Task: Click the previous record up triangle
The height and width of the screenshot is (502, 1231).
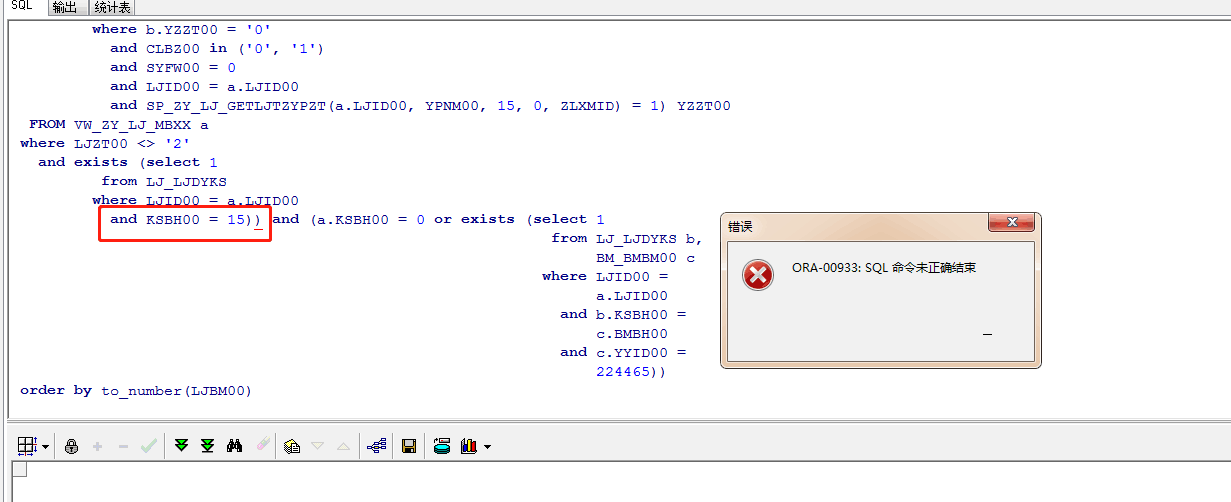Action: pyautogui.click(x=343, y=446)
